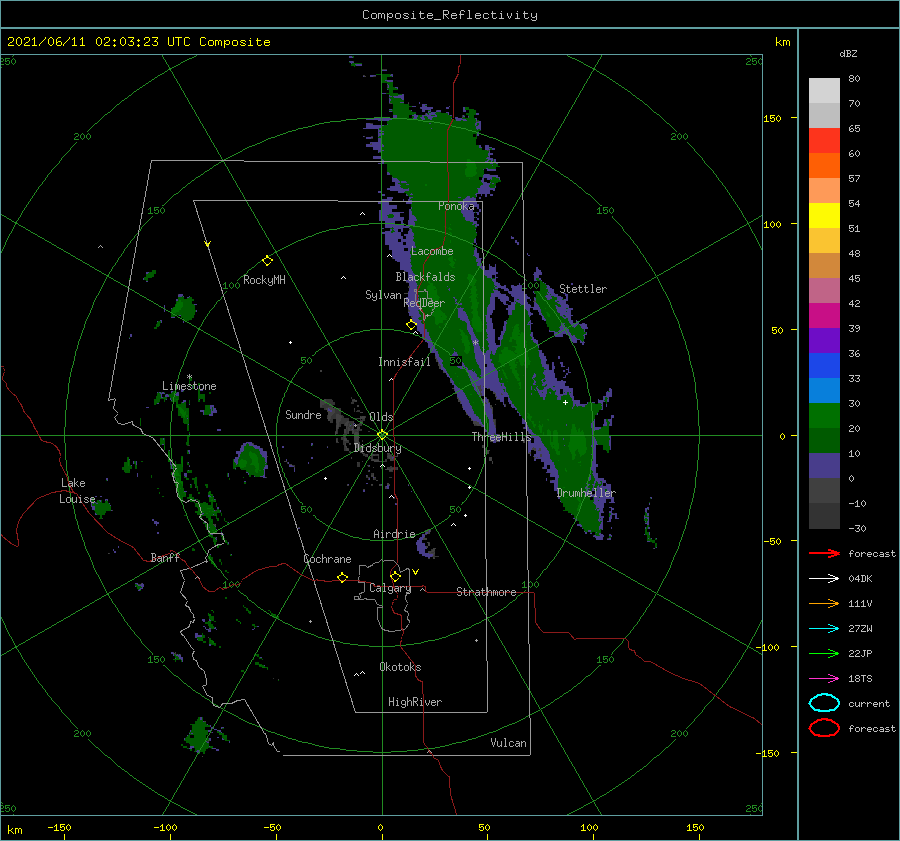Click the Composite_Reflectivity title text
Image resolution: width=900 pixels, height=841 pixels.
pyautogui.click(x=449, y=15)
